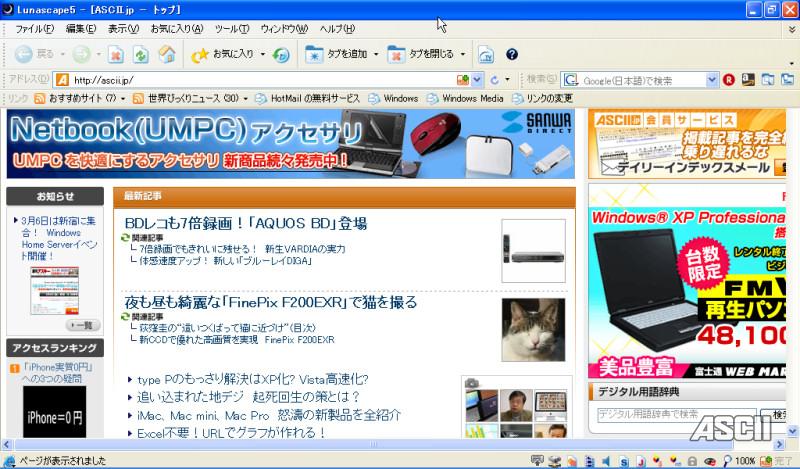The width and height of the screenshot is (800, 469).
Task: Click the address bar refresh arrow icon
Action: click(x=494, y=80)
